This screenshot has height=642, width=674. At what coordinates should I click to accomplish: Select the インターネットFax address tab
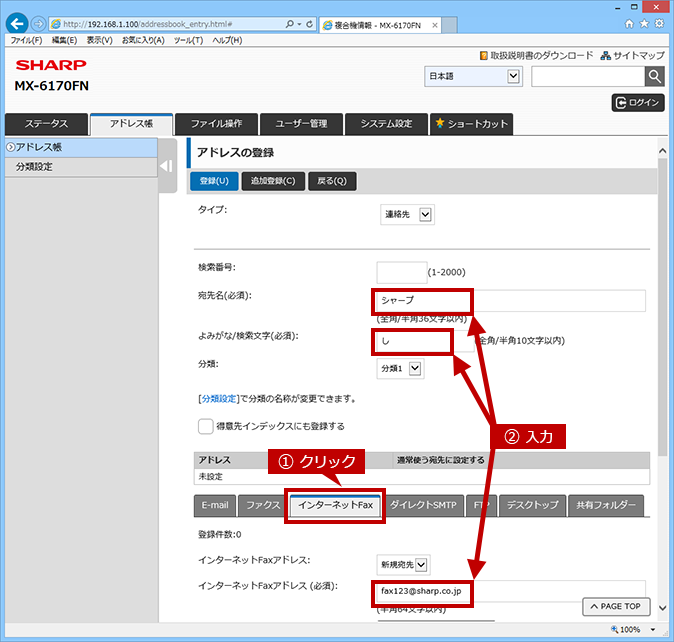tap(335, 505)
